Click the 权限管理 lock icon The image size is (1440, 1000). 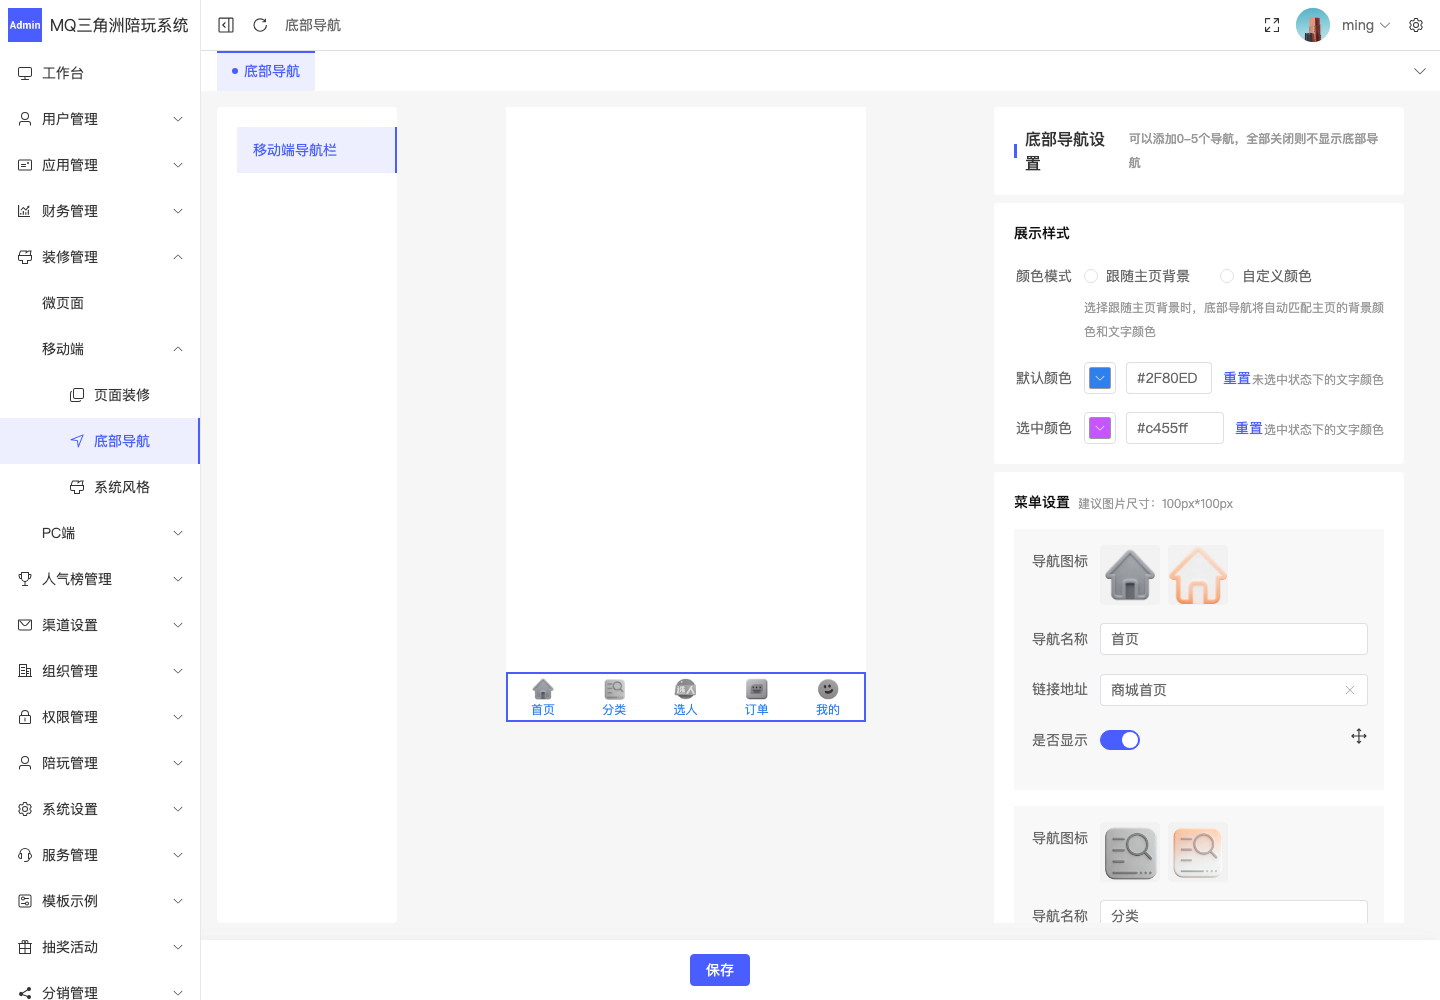pos(25,717)
